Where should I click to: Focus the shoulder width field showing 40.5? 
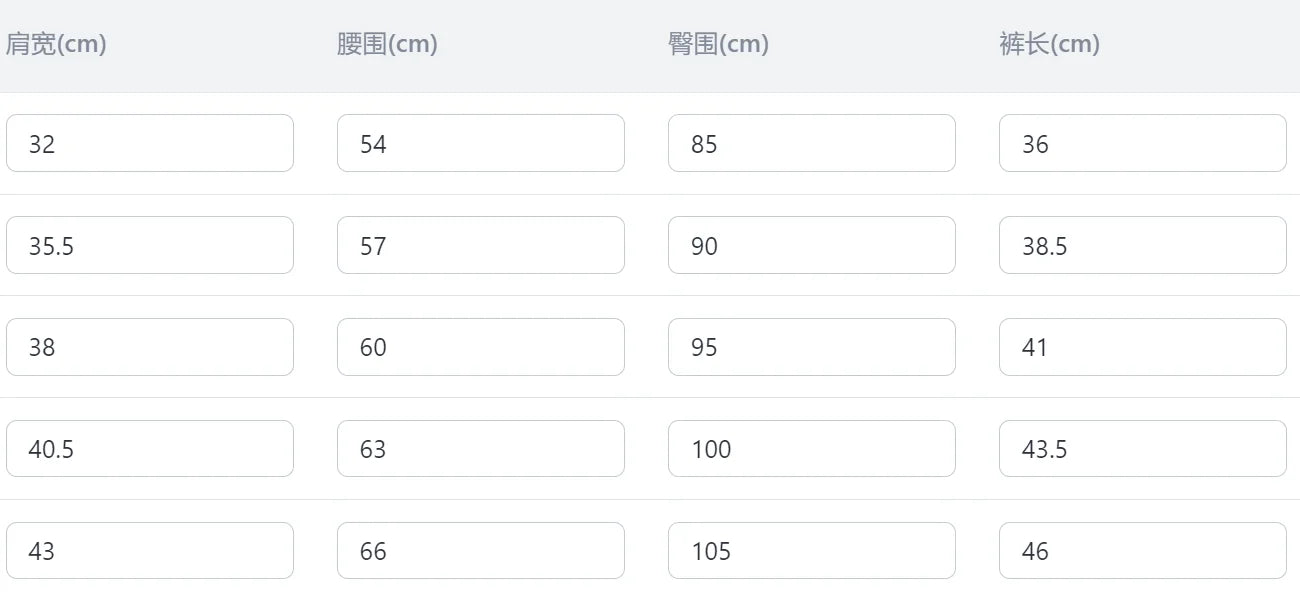150,449
